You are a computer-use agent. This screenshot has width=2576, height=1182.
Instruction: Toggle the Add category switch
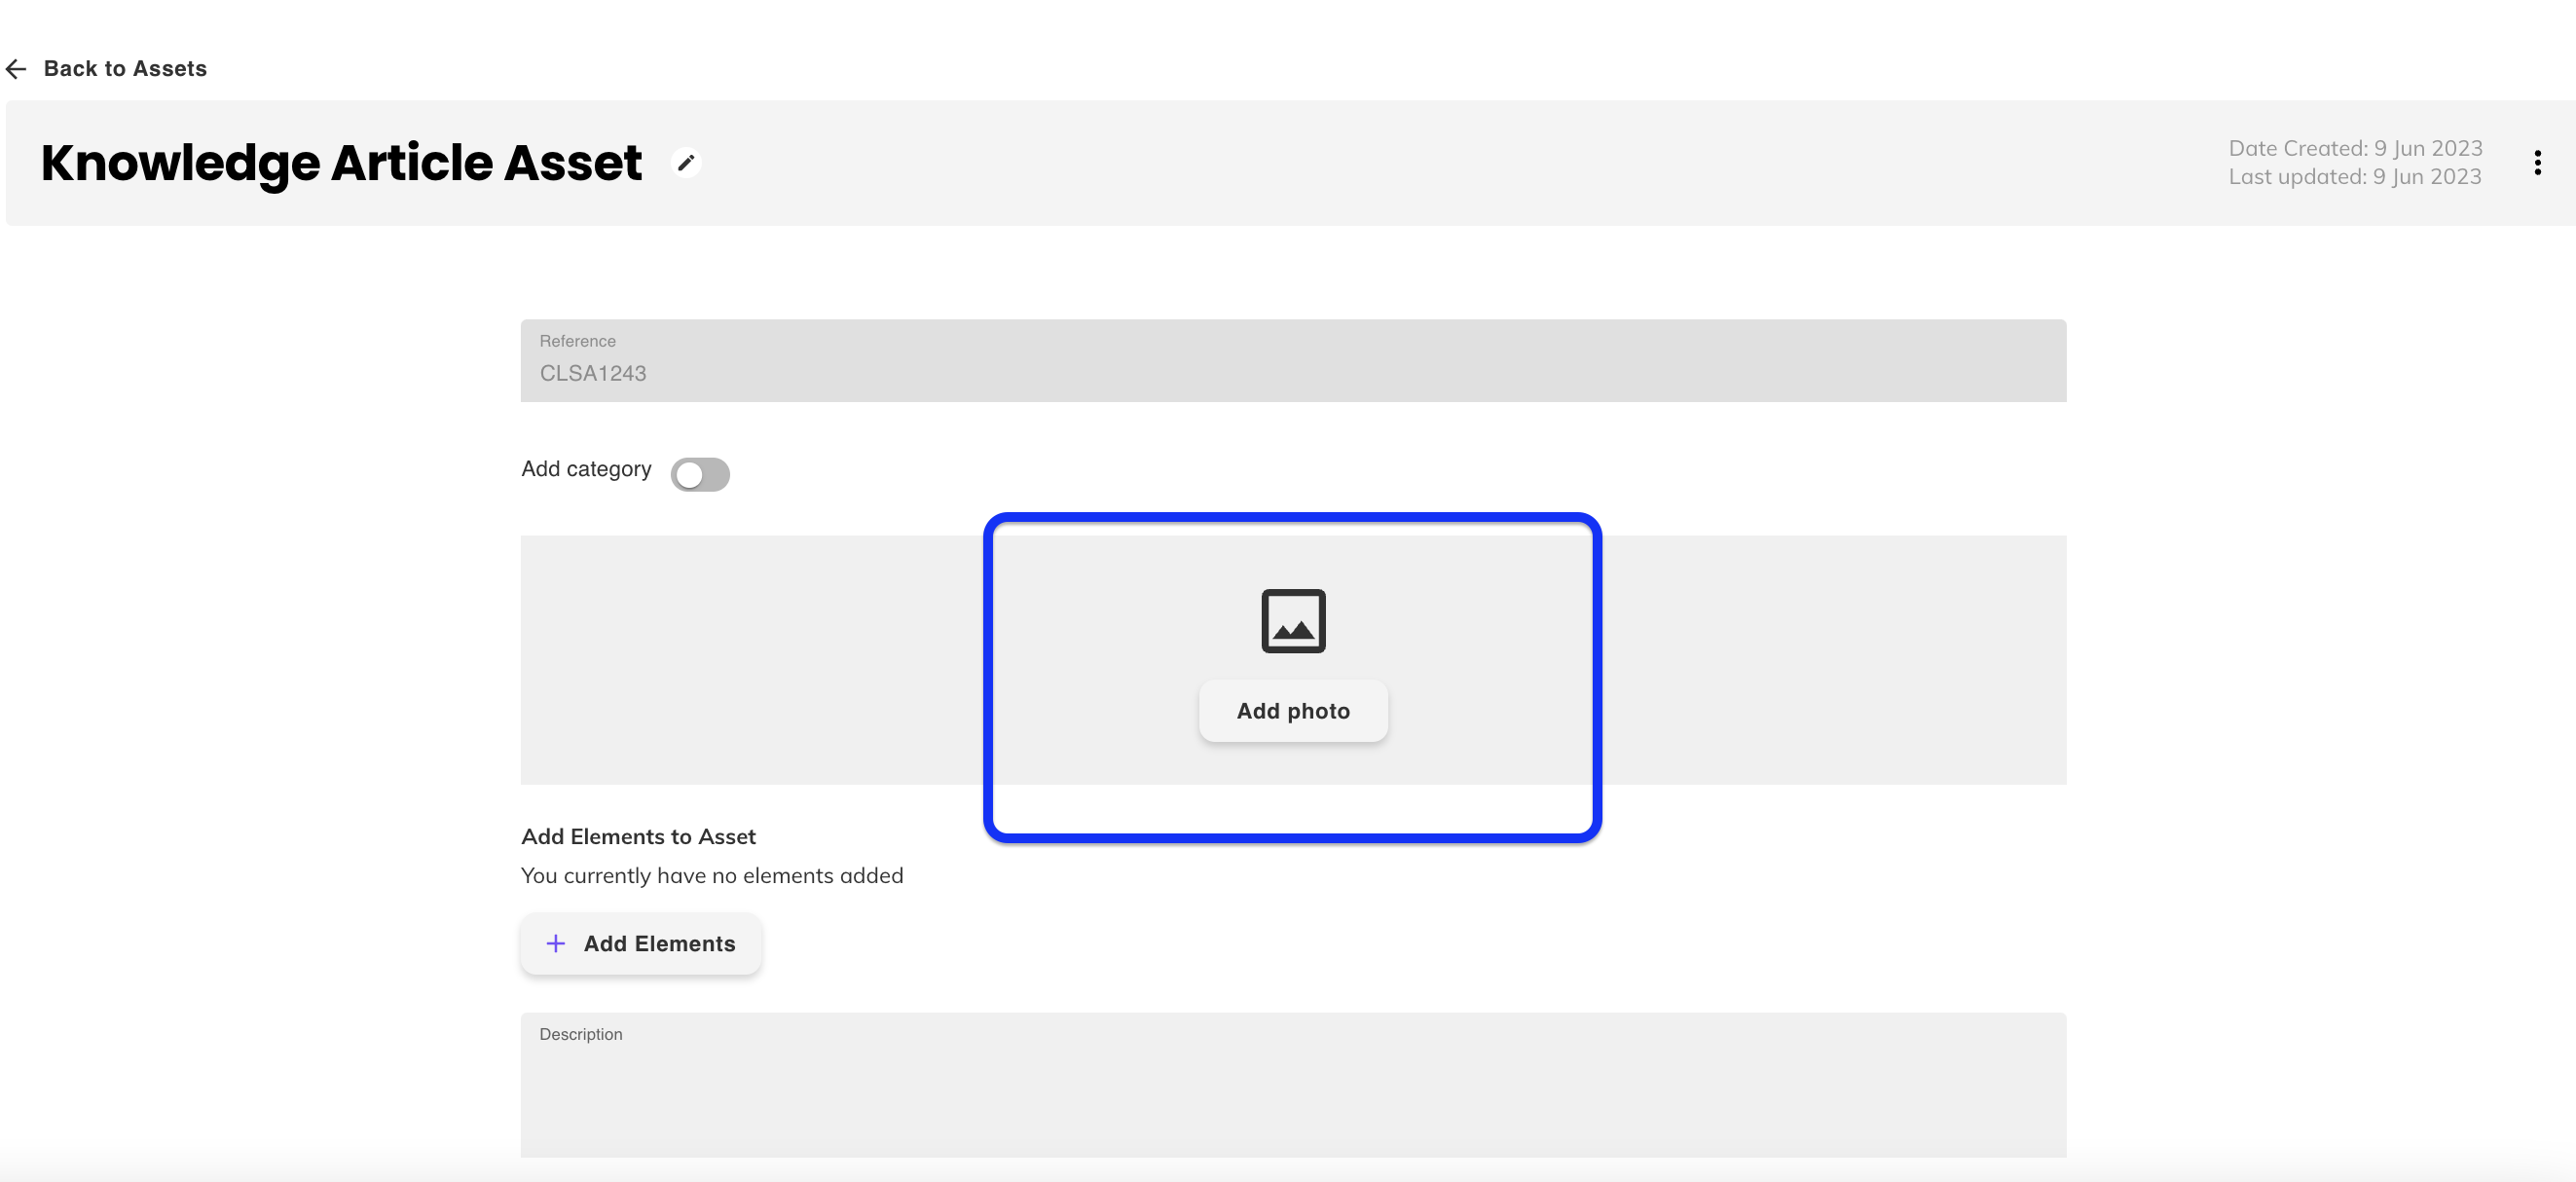(700, 475)
